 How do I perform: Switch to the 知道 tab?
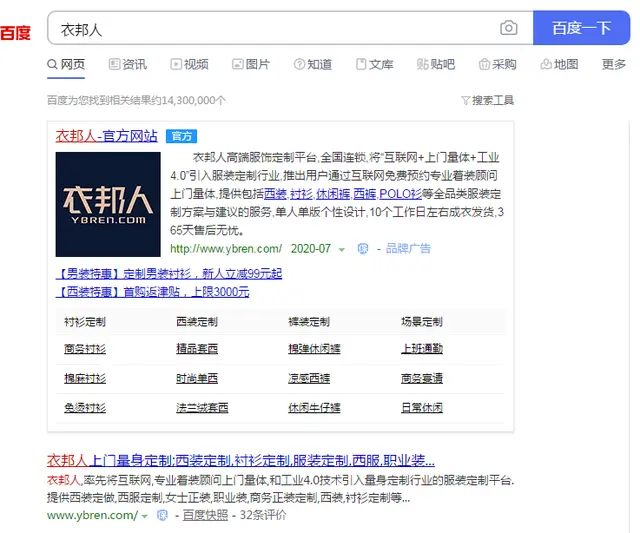pyautogui.click(x=313, y=64)
